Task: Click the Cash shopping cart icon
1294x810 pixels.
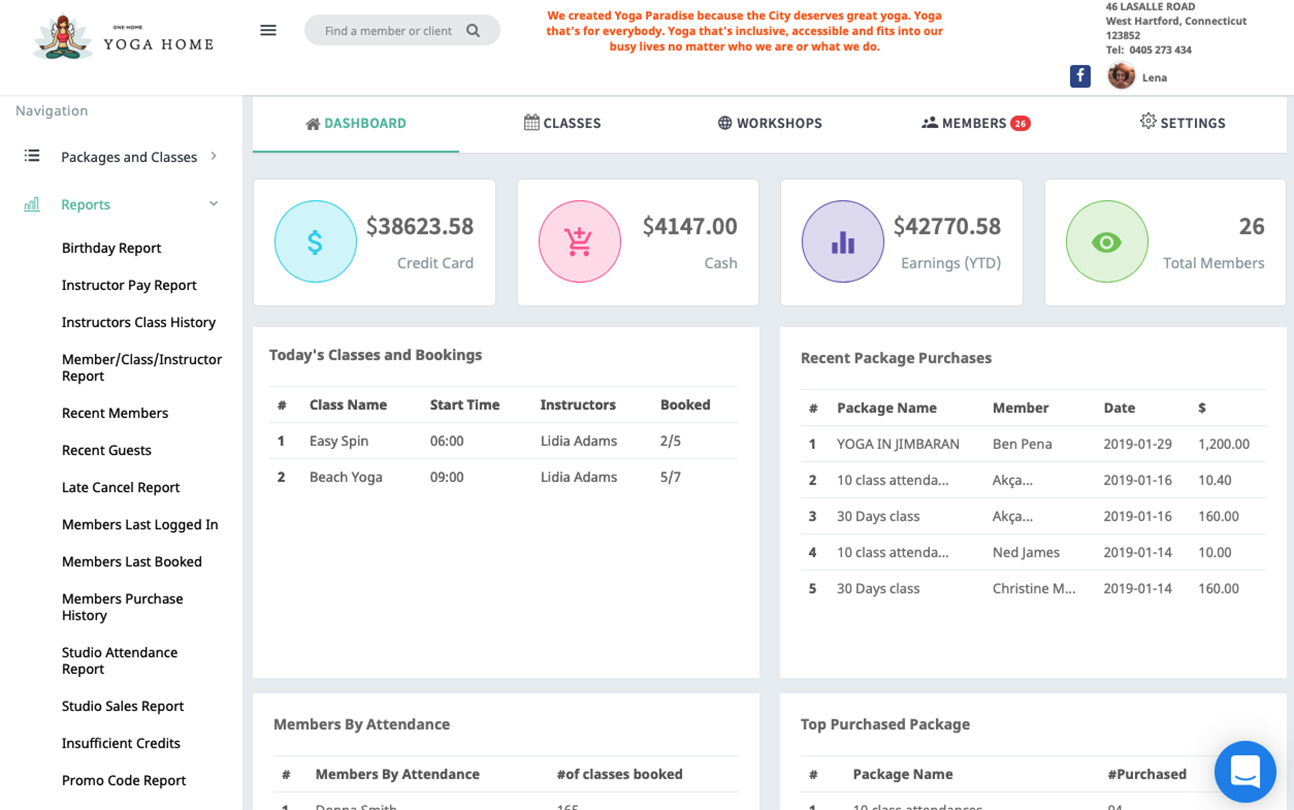Action: click(579, 242)
